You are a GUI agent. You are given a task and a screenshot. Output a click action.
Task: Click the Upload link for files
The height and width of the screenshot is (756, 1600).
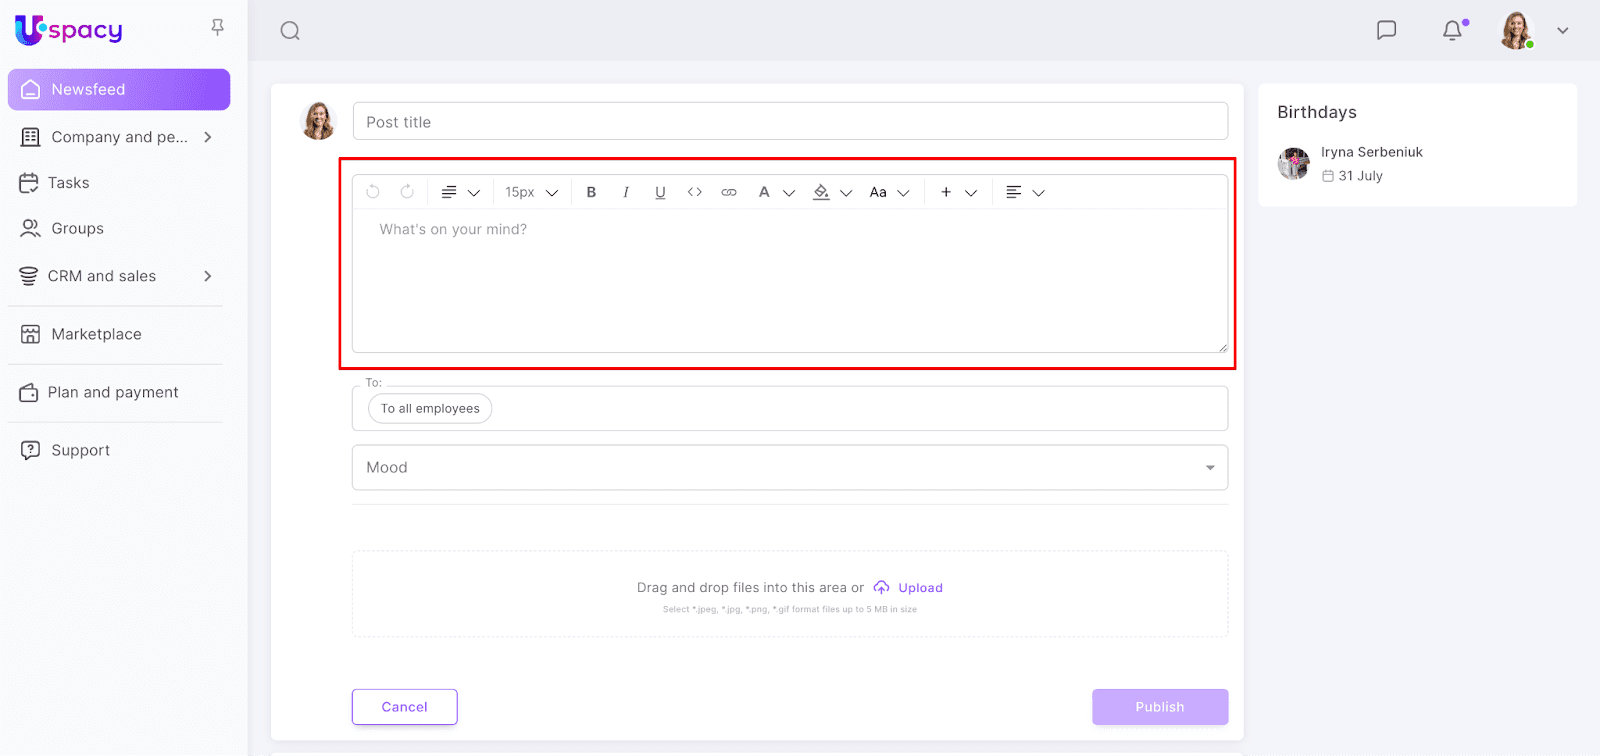coord(919,588)
